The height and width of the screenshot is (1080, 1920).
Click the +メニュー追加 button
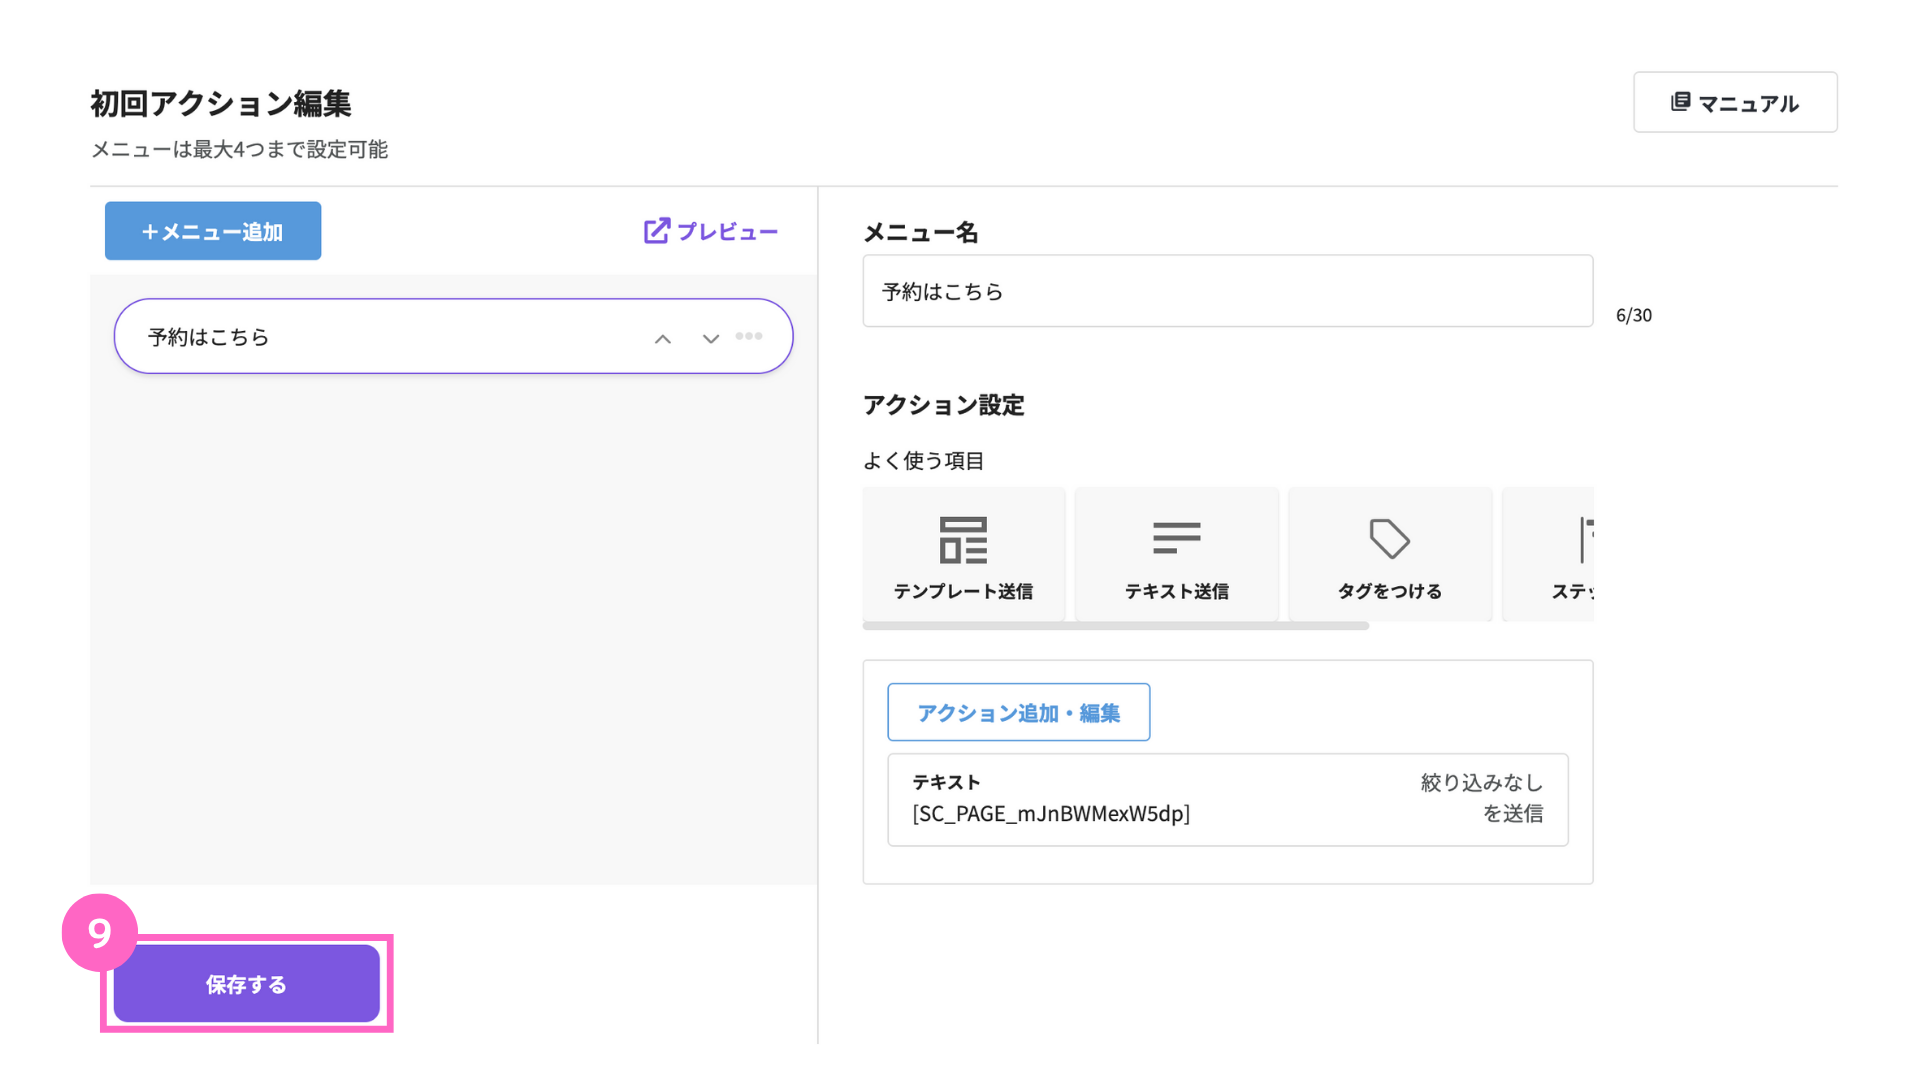coord(213,231)
